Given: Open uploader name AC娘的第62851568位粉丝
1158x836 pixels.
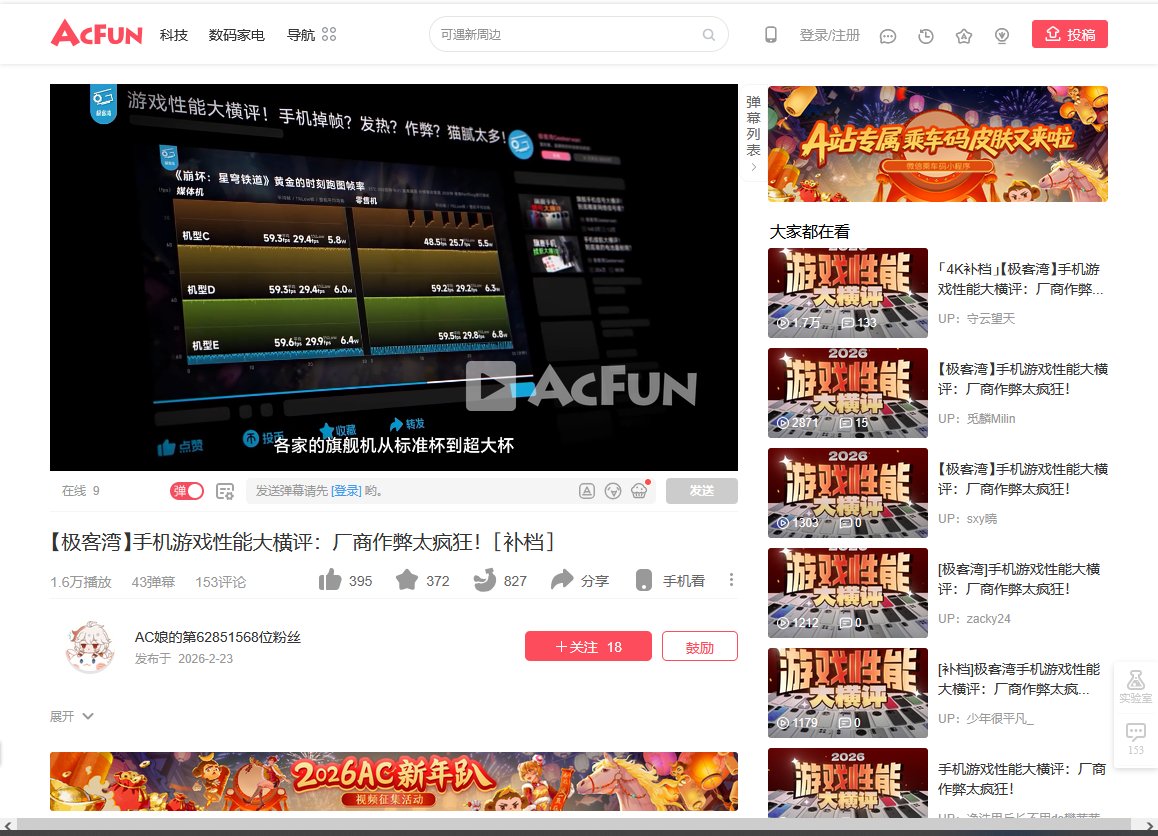Looking at the screenshot, I should 217,637.
